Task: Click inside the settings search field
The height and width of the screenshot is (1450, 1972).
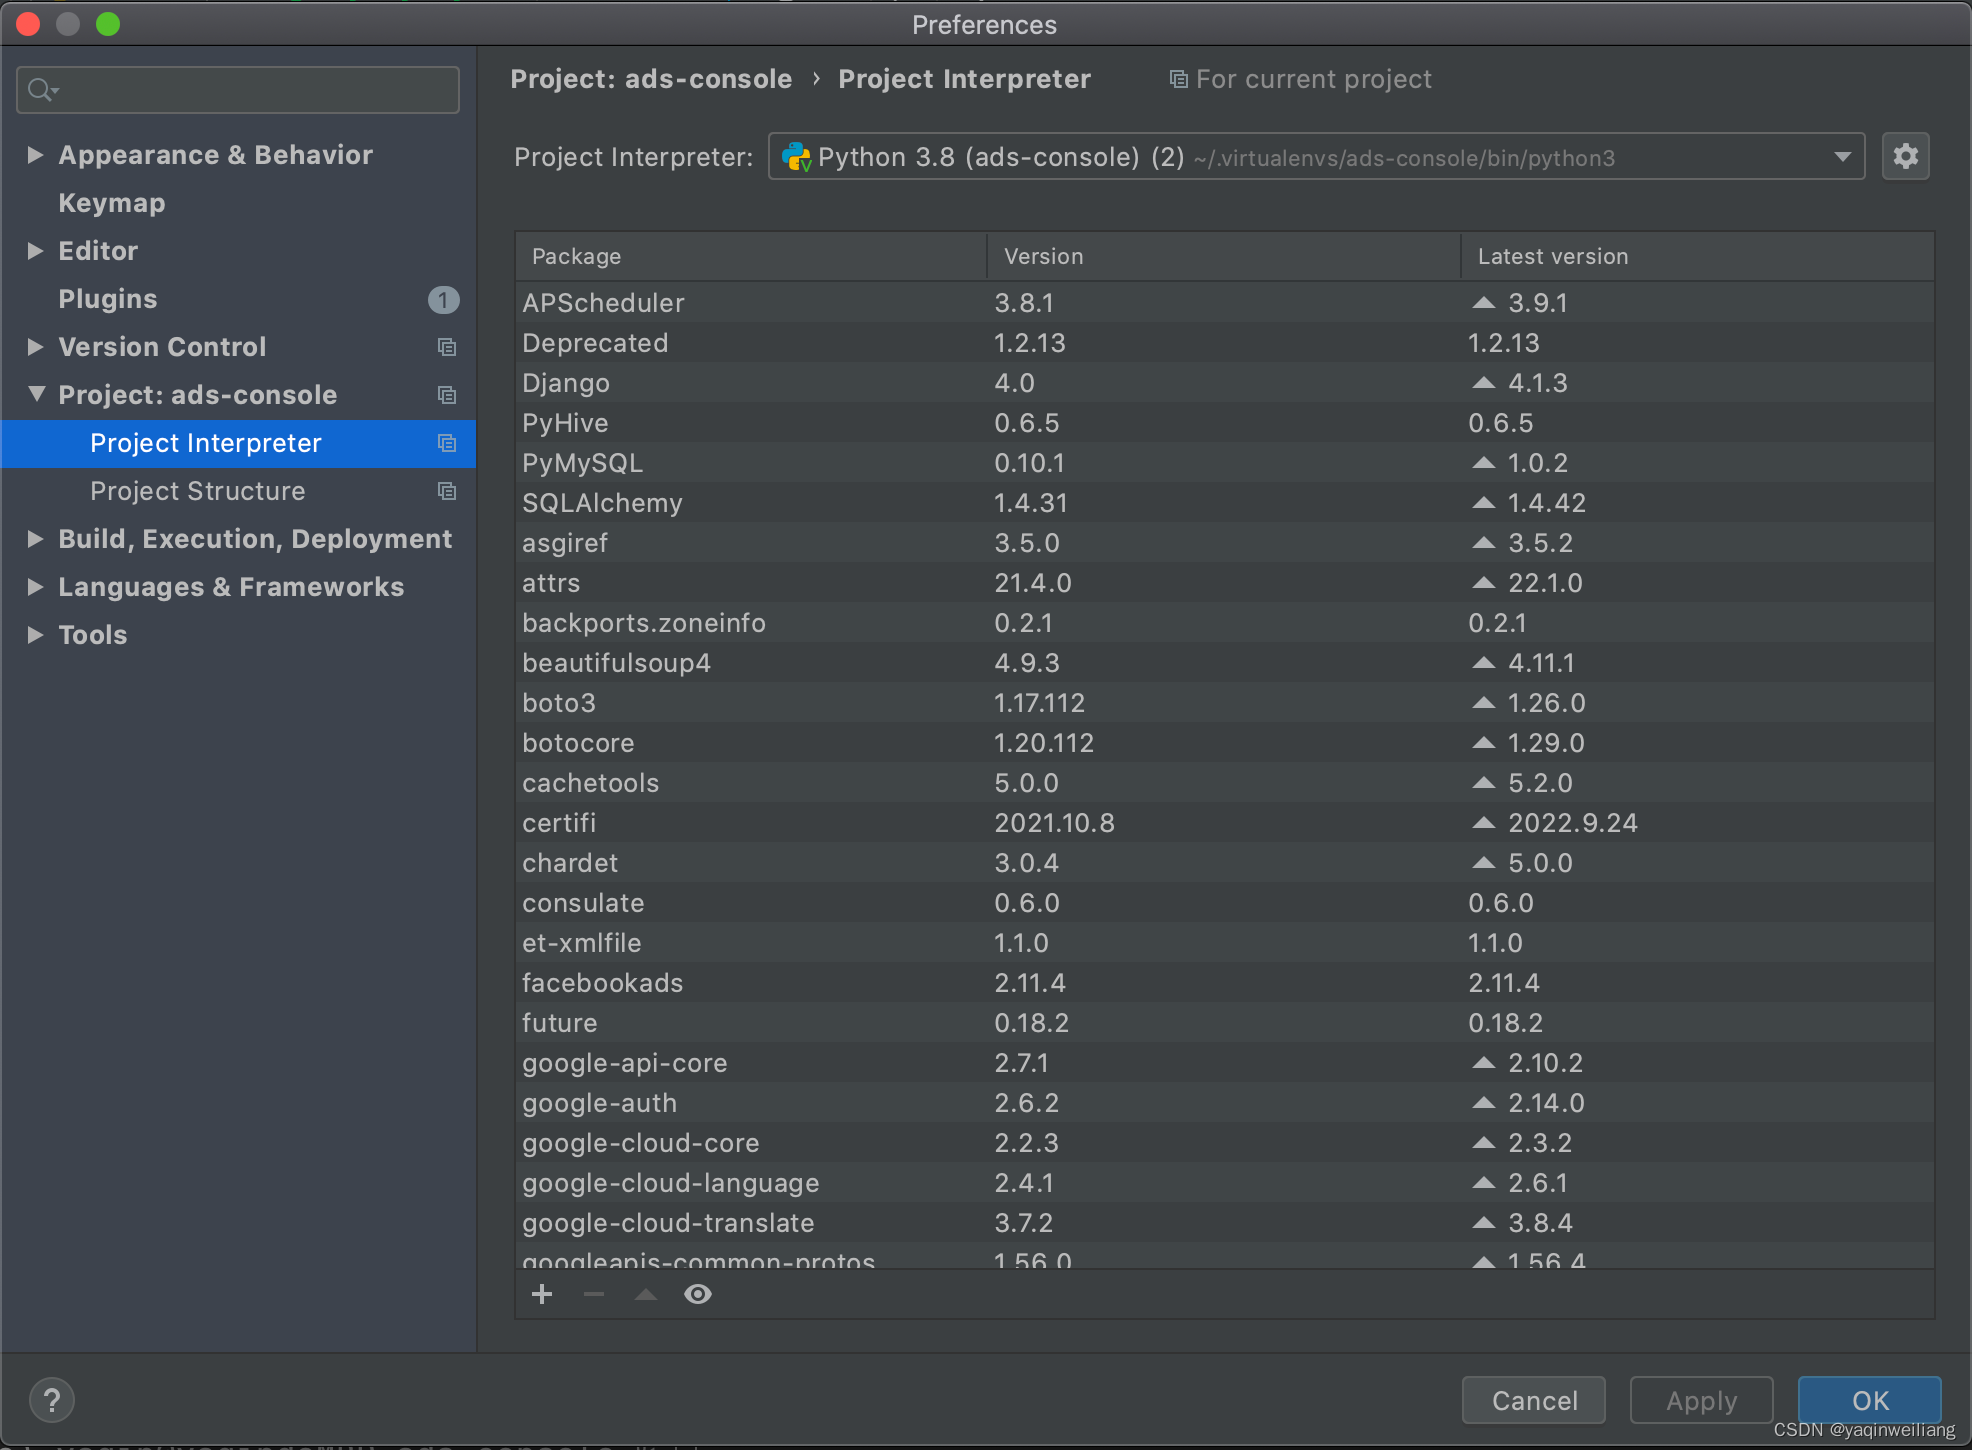Action: pyautogui.click(x=238, y=90)
